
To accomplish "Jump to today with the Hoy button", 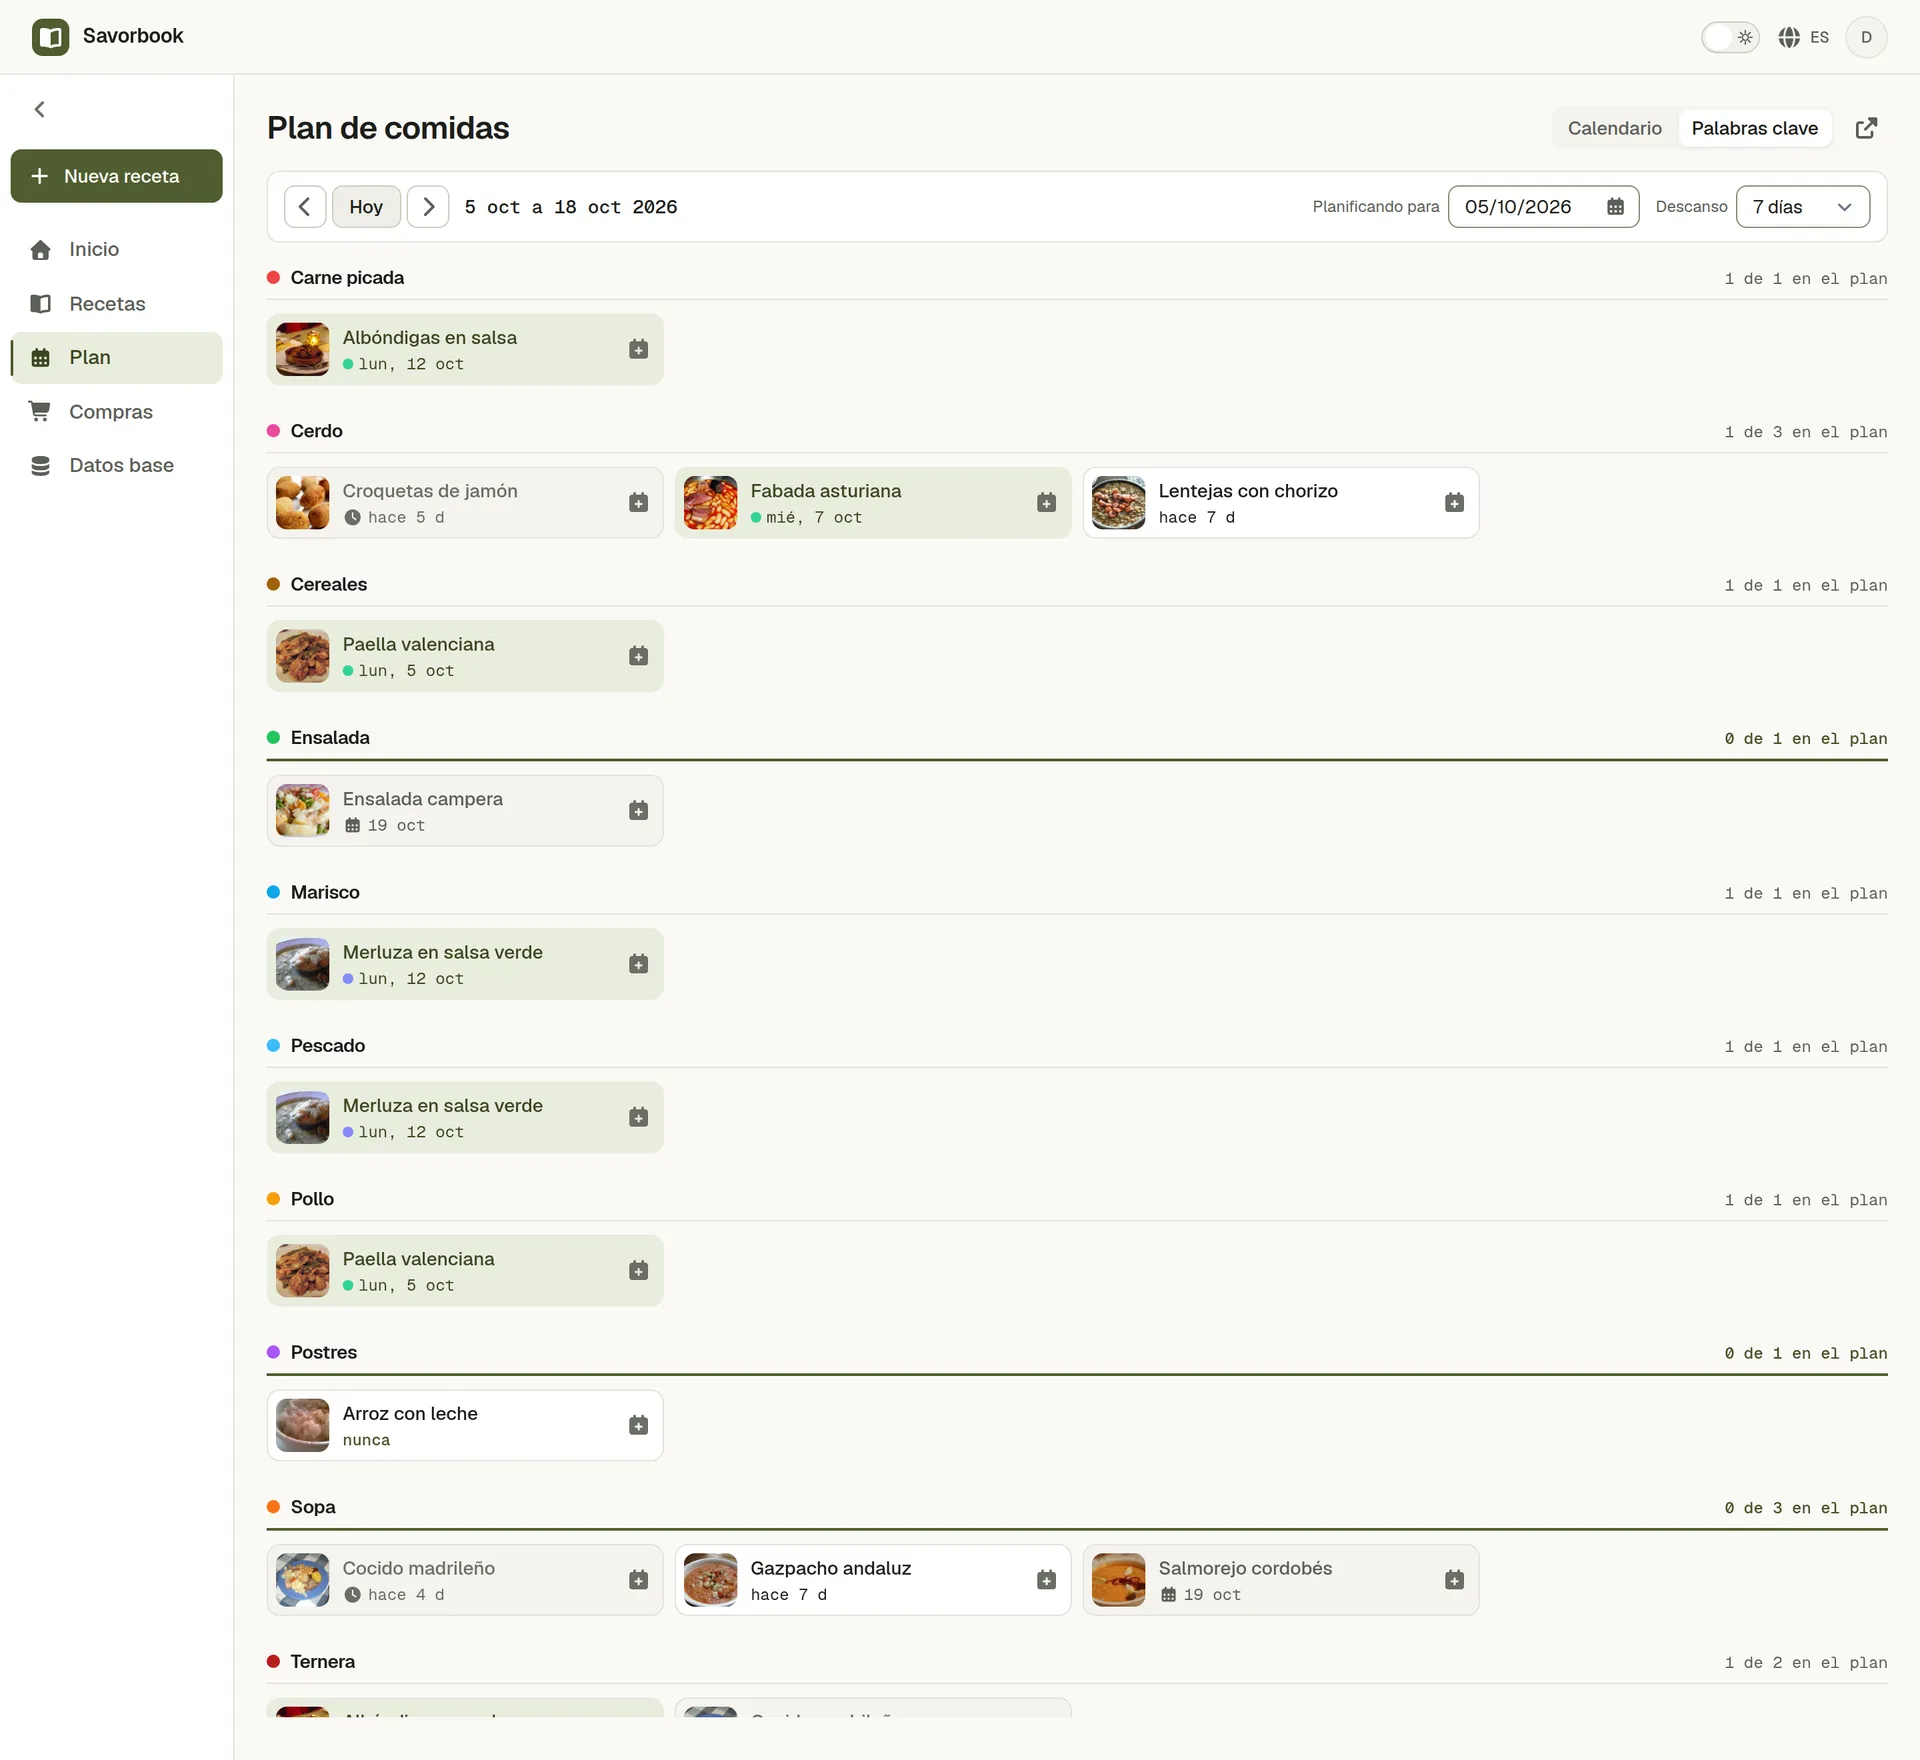I will (366, 207).
